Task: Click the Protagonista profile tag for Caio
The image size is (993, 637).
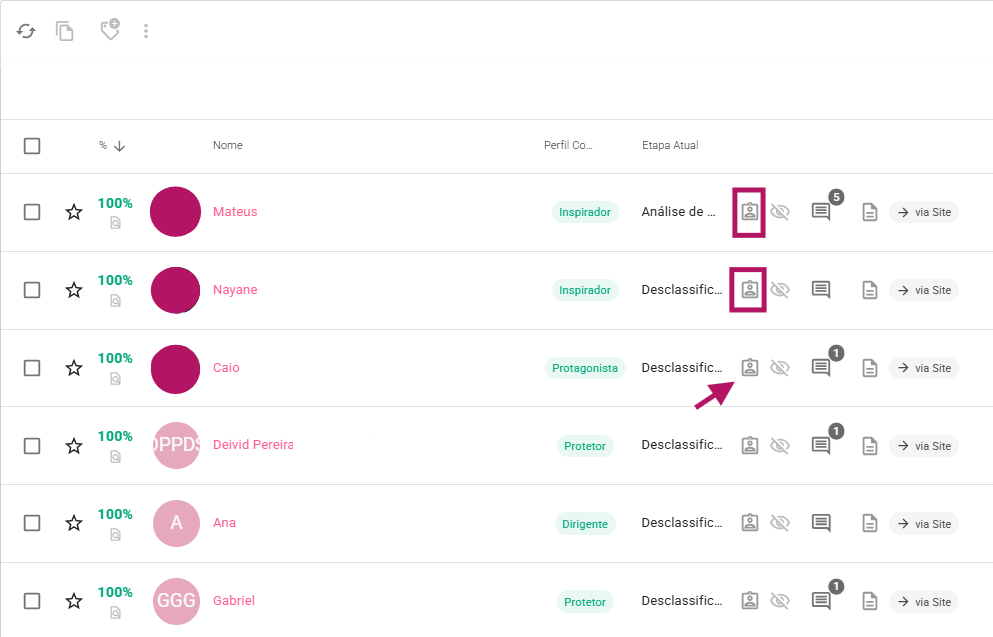Action: [585, 368]
